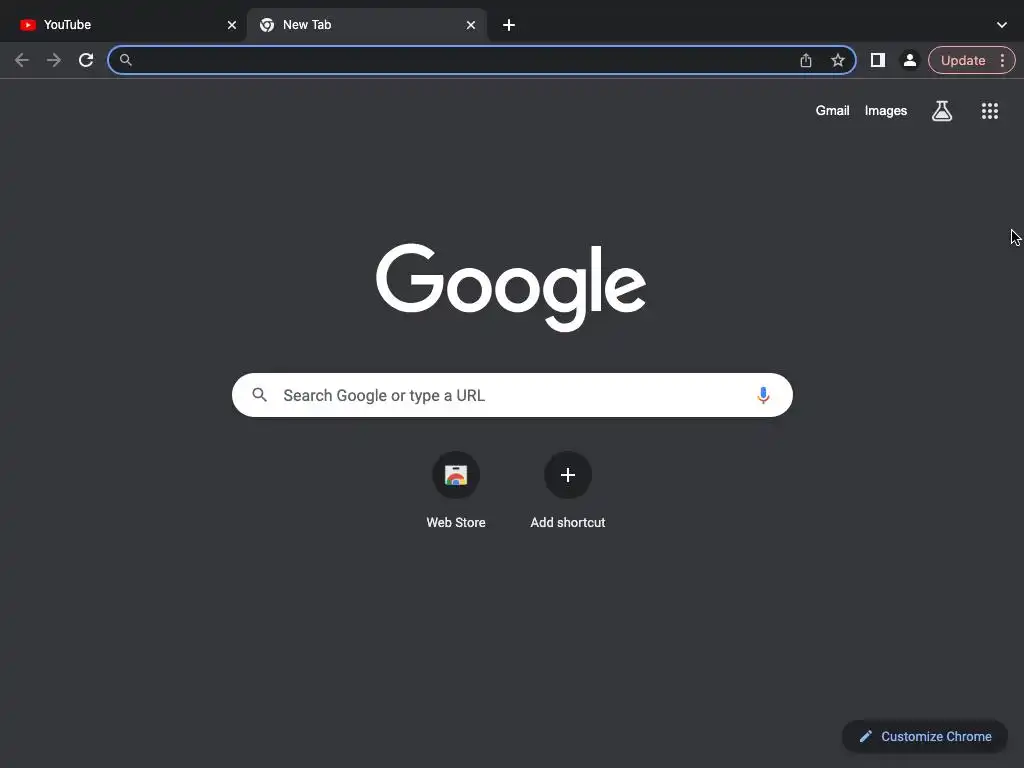This screenshot has height=768, width=1024.
Task: Click the YouTube favicon on its tab
Action: pos(27,25)
